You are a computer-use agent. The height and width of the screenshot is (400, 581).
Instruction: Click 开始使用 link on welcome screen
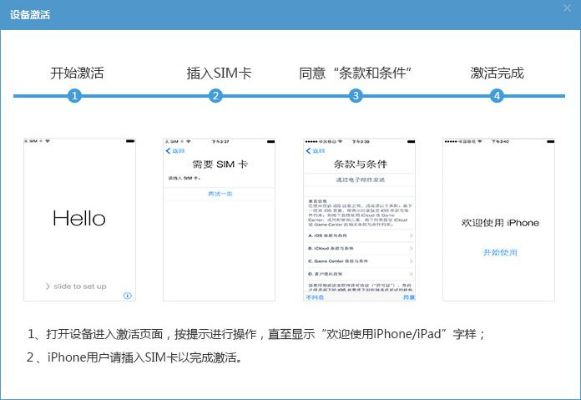500,253
